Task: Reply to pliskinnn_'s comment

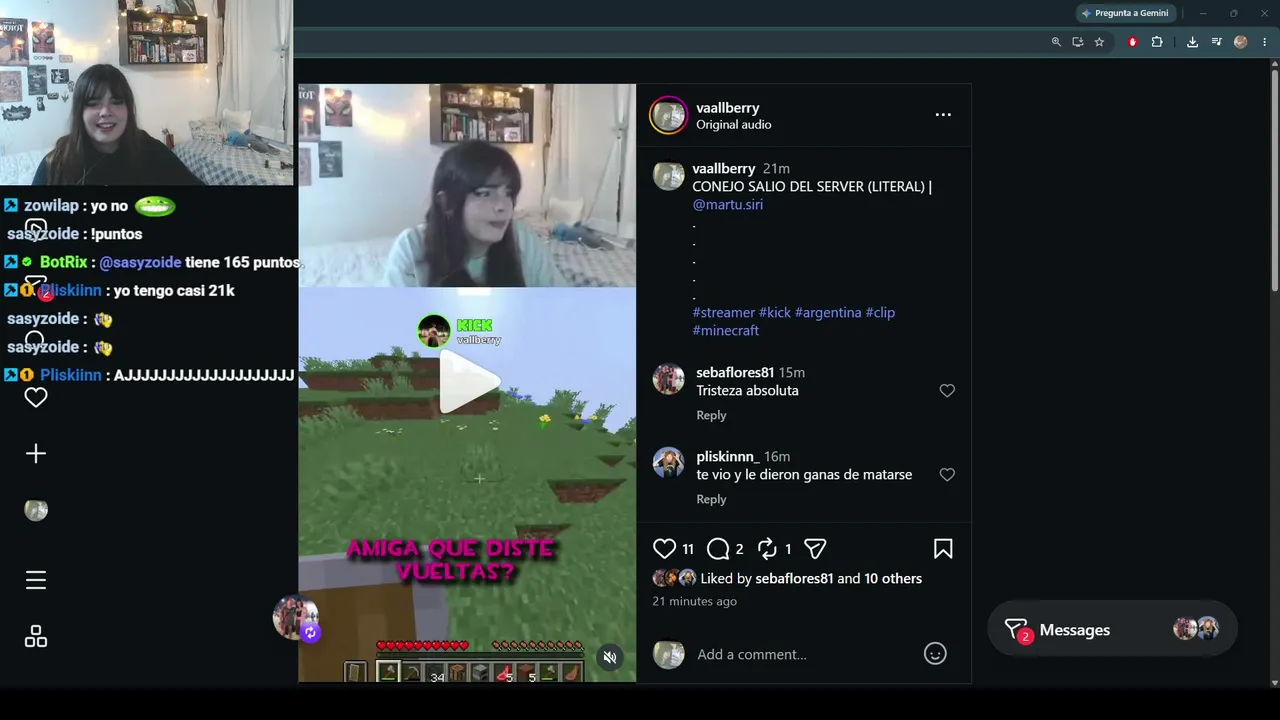Action: 712,499
